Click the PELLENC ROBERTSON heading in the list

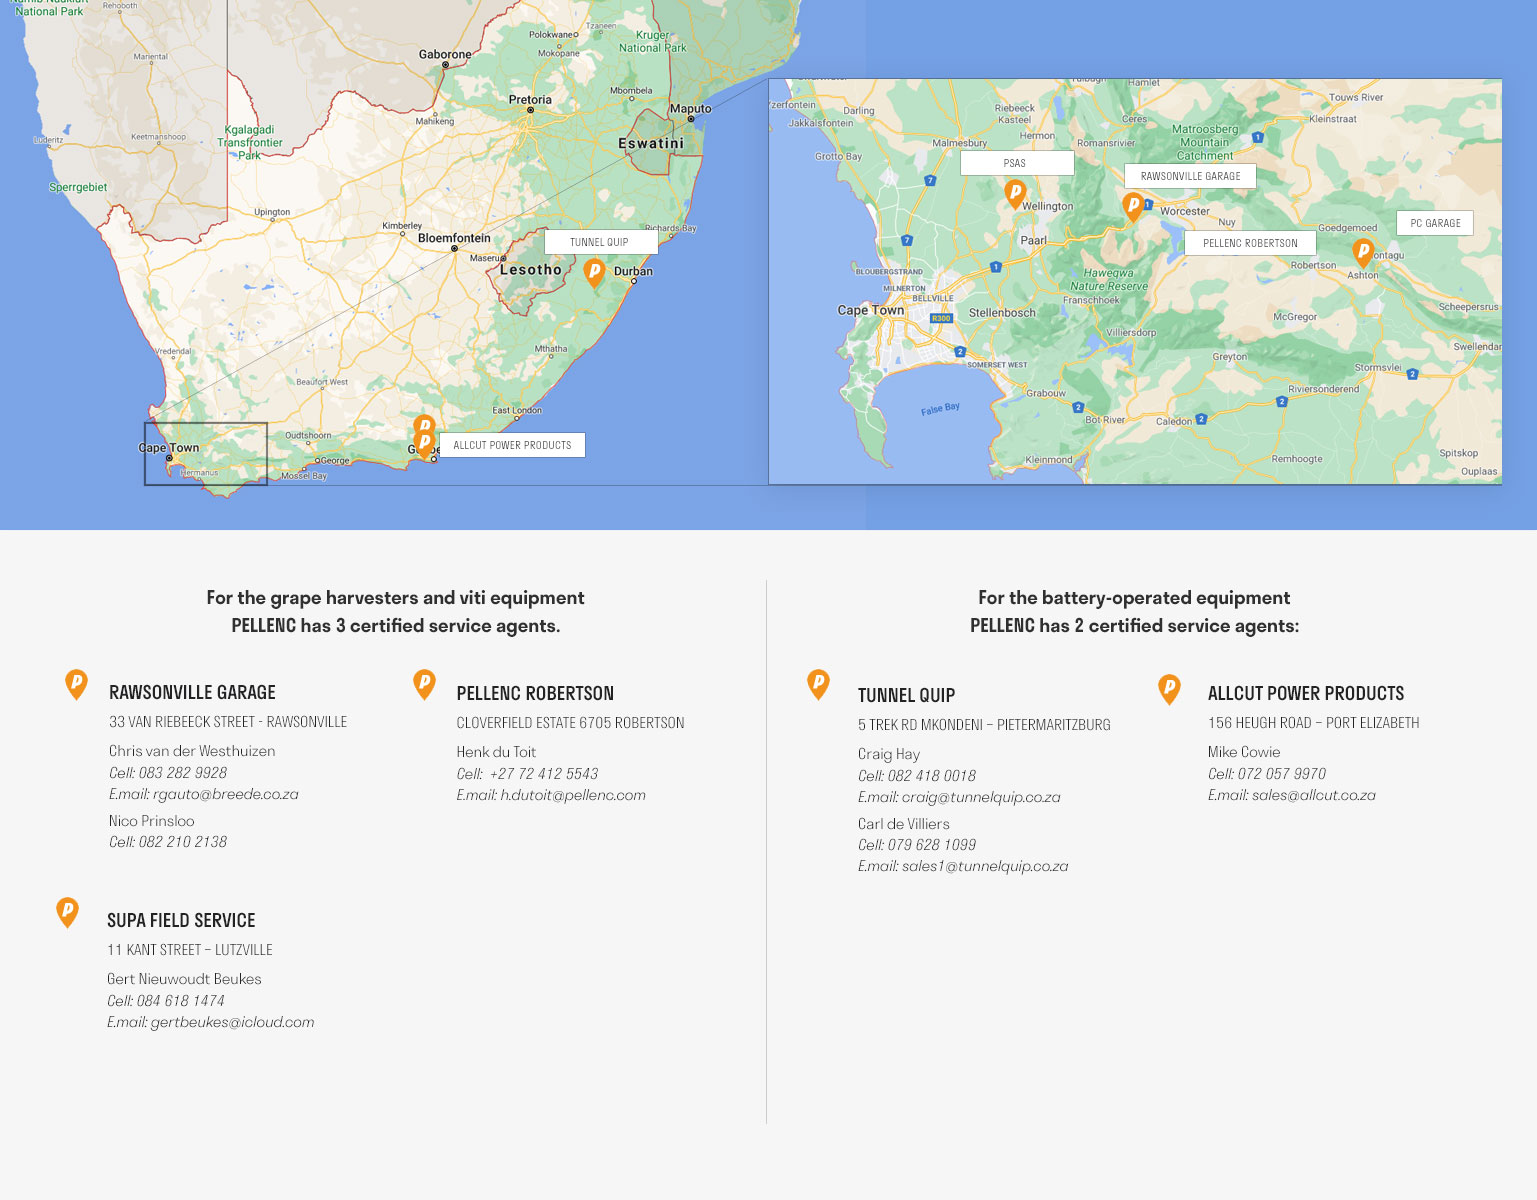[x=535, y=693]
